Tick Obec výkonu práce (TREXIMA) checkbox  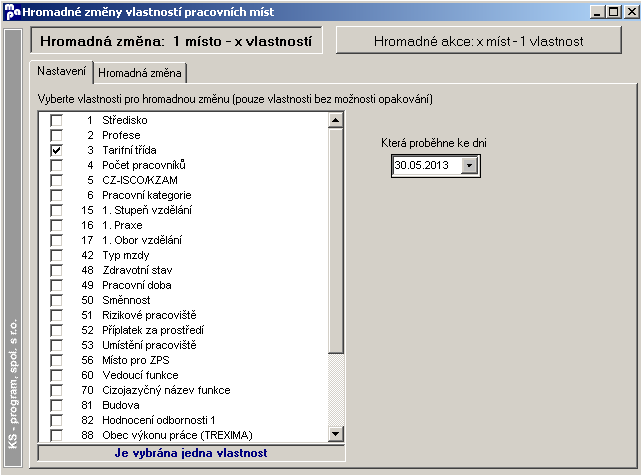pos(56,435)
